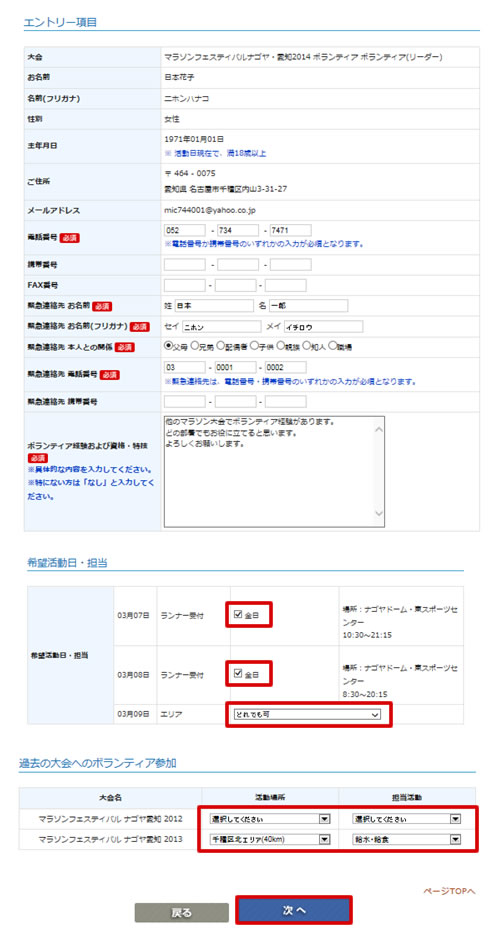Open the 2013 担当活動 dropdown showing 給水・給食
The image size is (492, 938).
[407, 839]
